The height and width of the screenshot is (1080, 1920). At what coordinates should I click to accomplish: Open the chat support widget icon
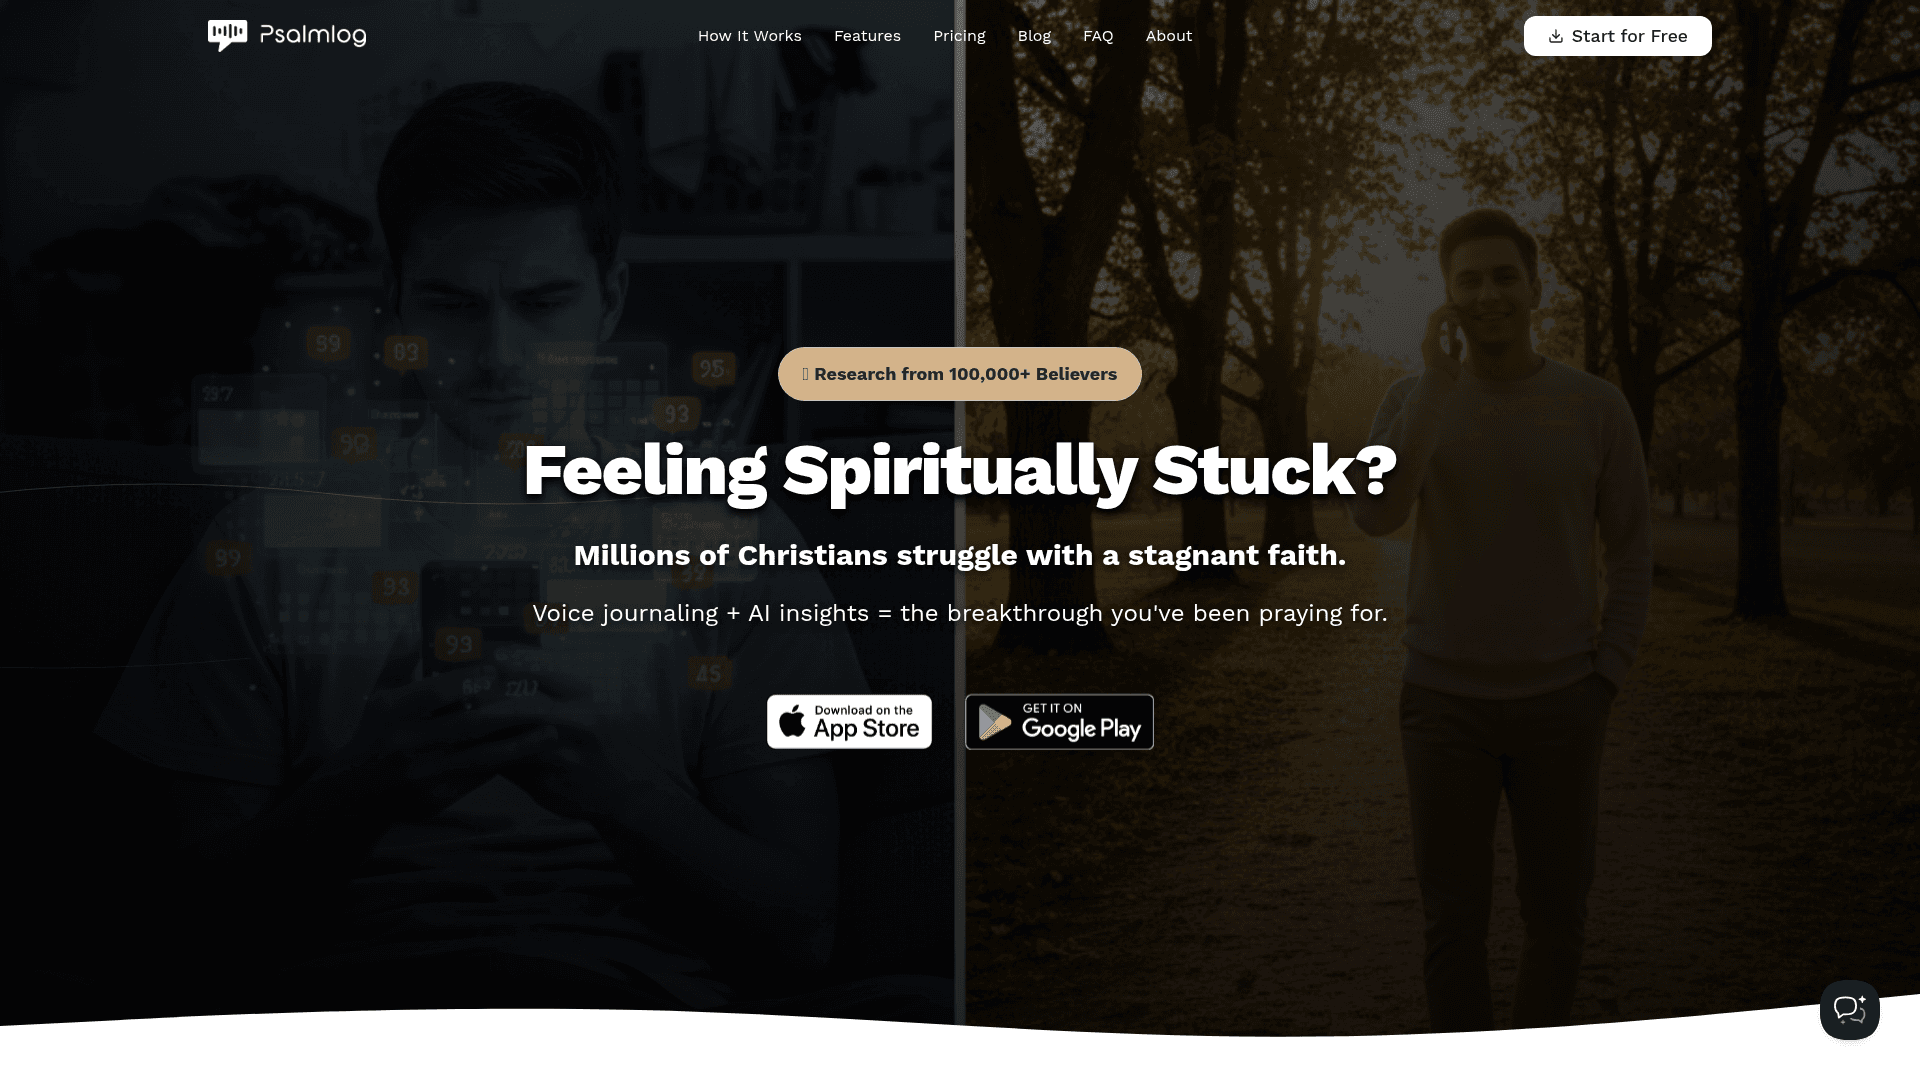tap(1849, 1010)
